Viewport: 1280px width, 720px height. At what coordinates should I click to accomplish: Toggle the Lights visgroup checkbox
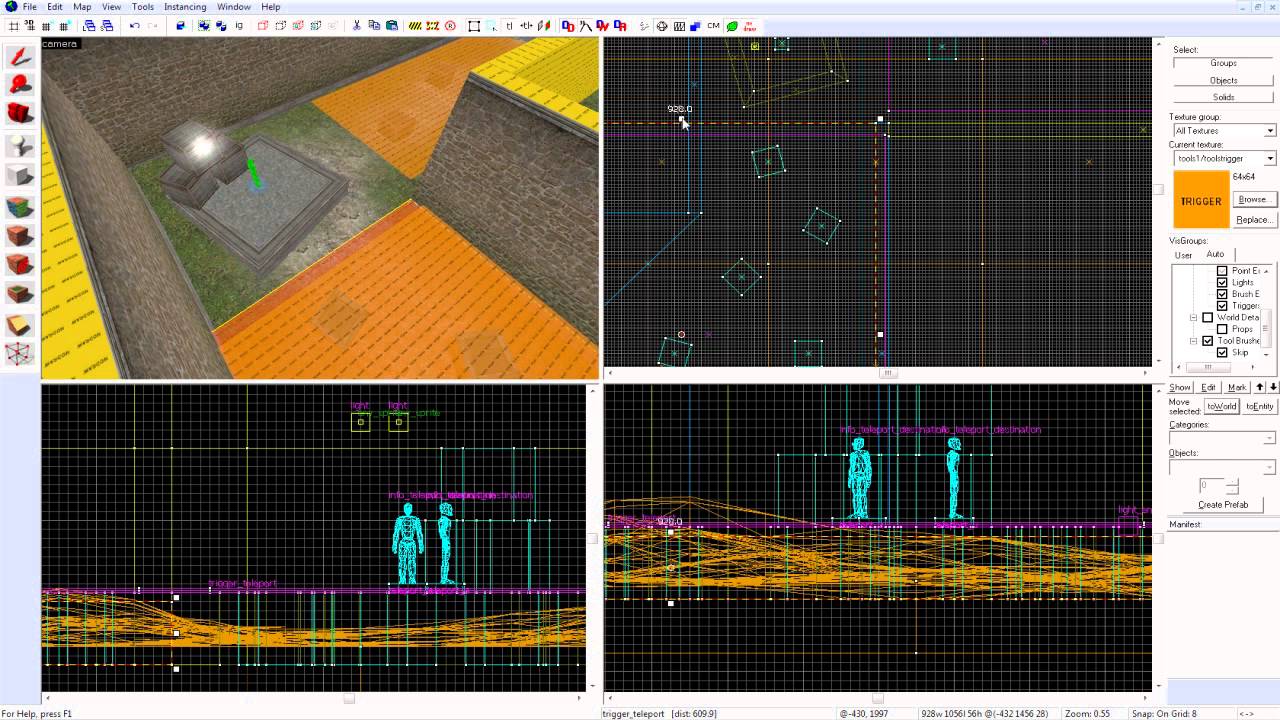1222,282
